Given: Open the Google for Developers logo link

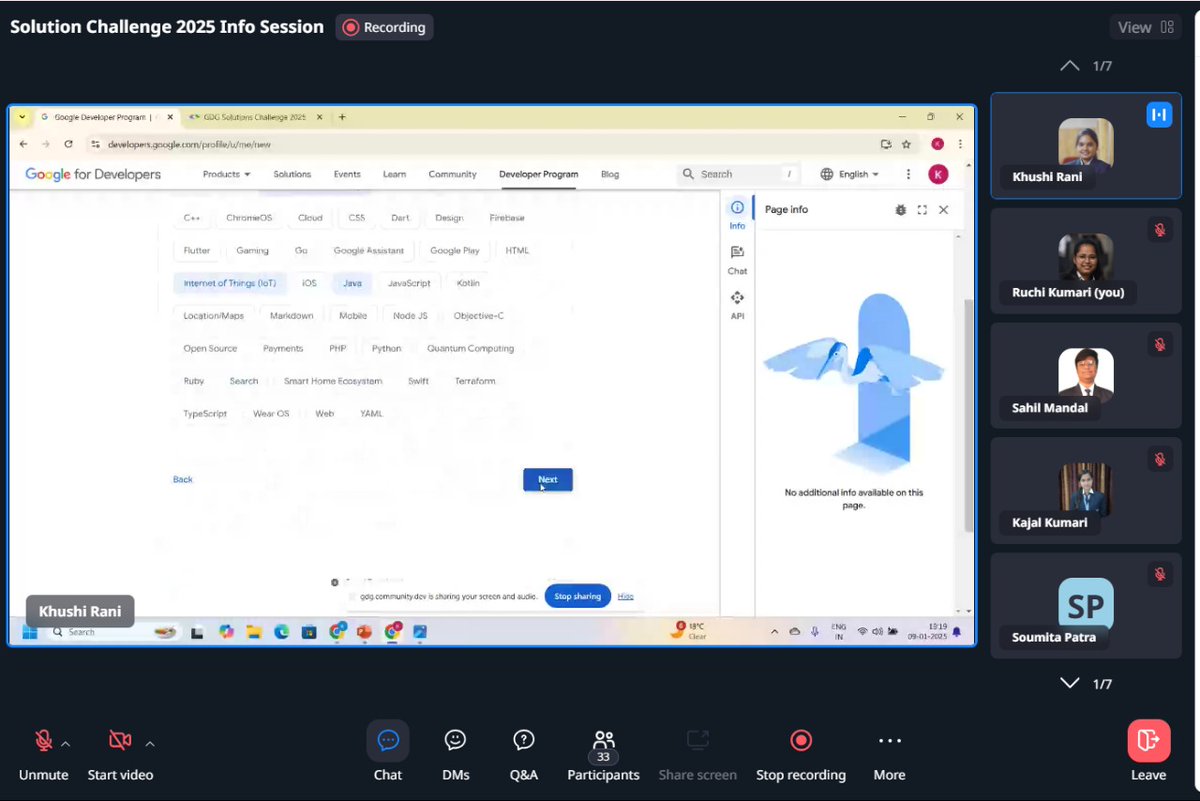Looking at the screenshot, I should pos(93,174).
